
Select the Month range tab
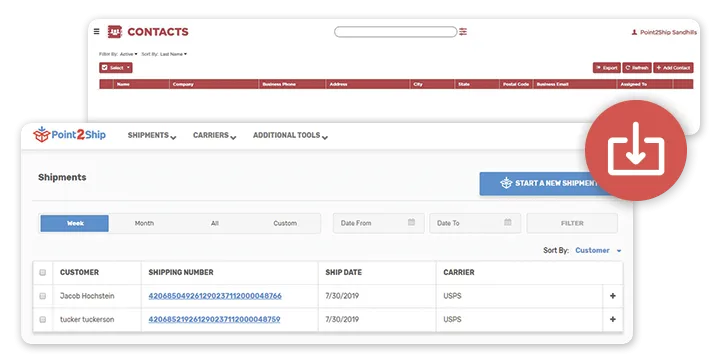(x=144, y=223)
